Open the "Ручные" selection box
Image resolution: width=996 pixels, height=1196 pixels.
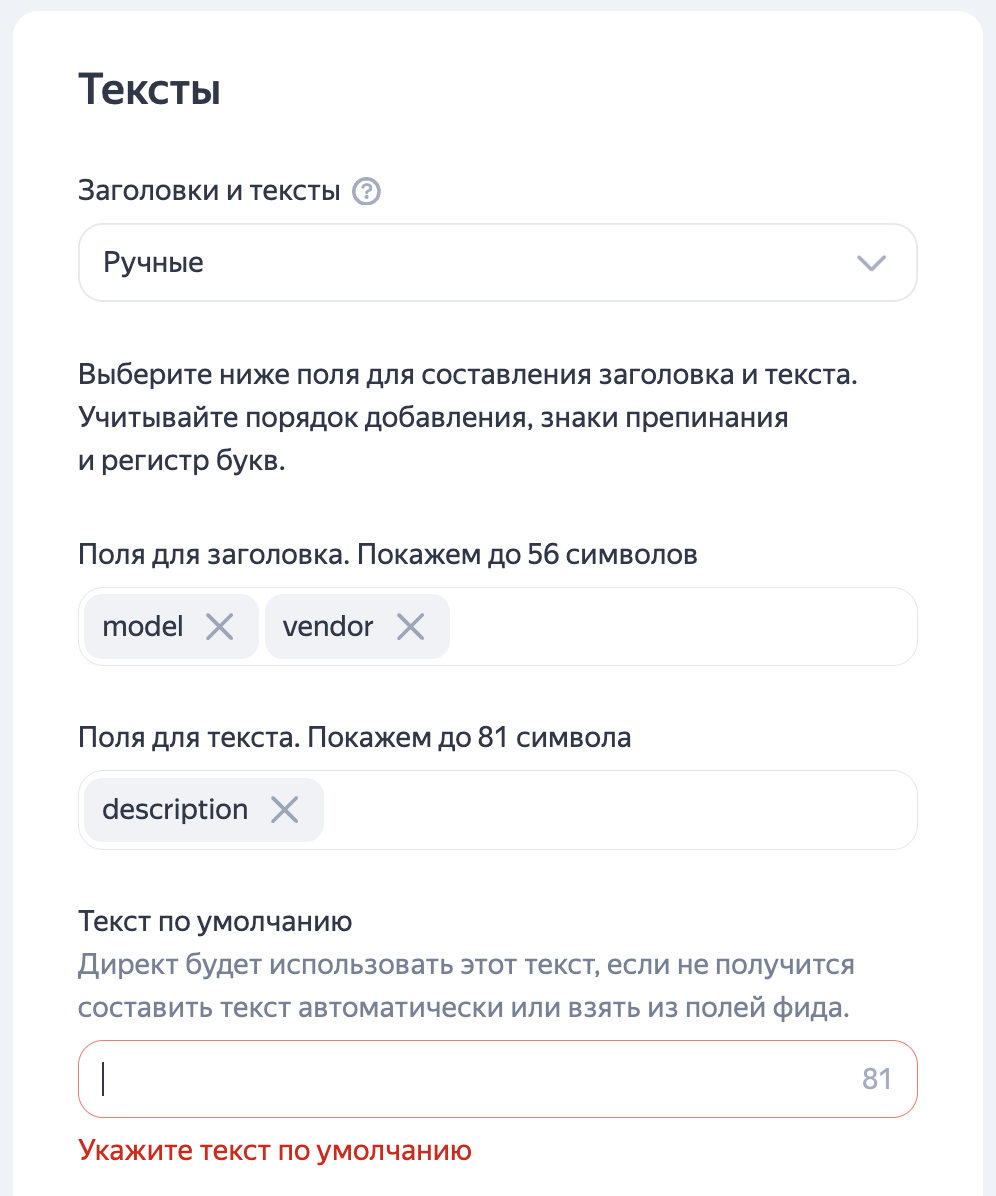(497, 262)
